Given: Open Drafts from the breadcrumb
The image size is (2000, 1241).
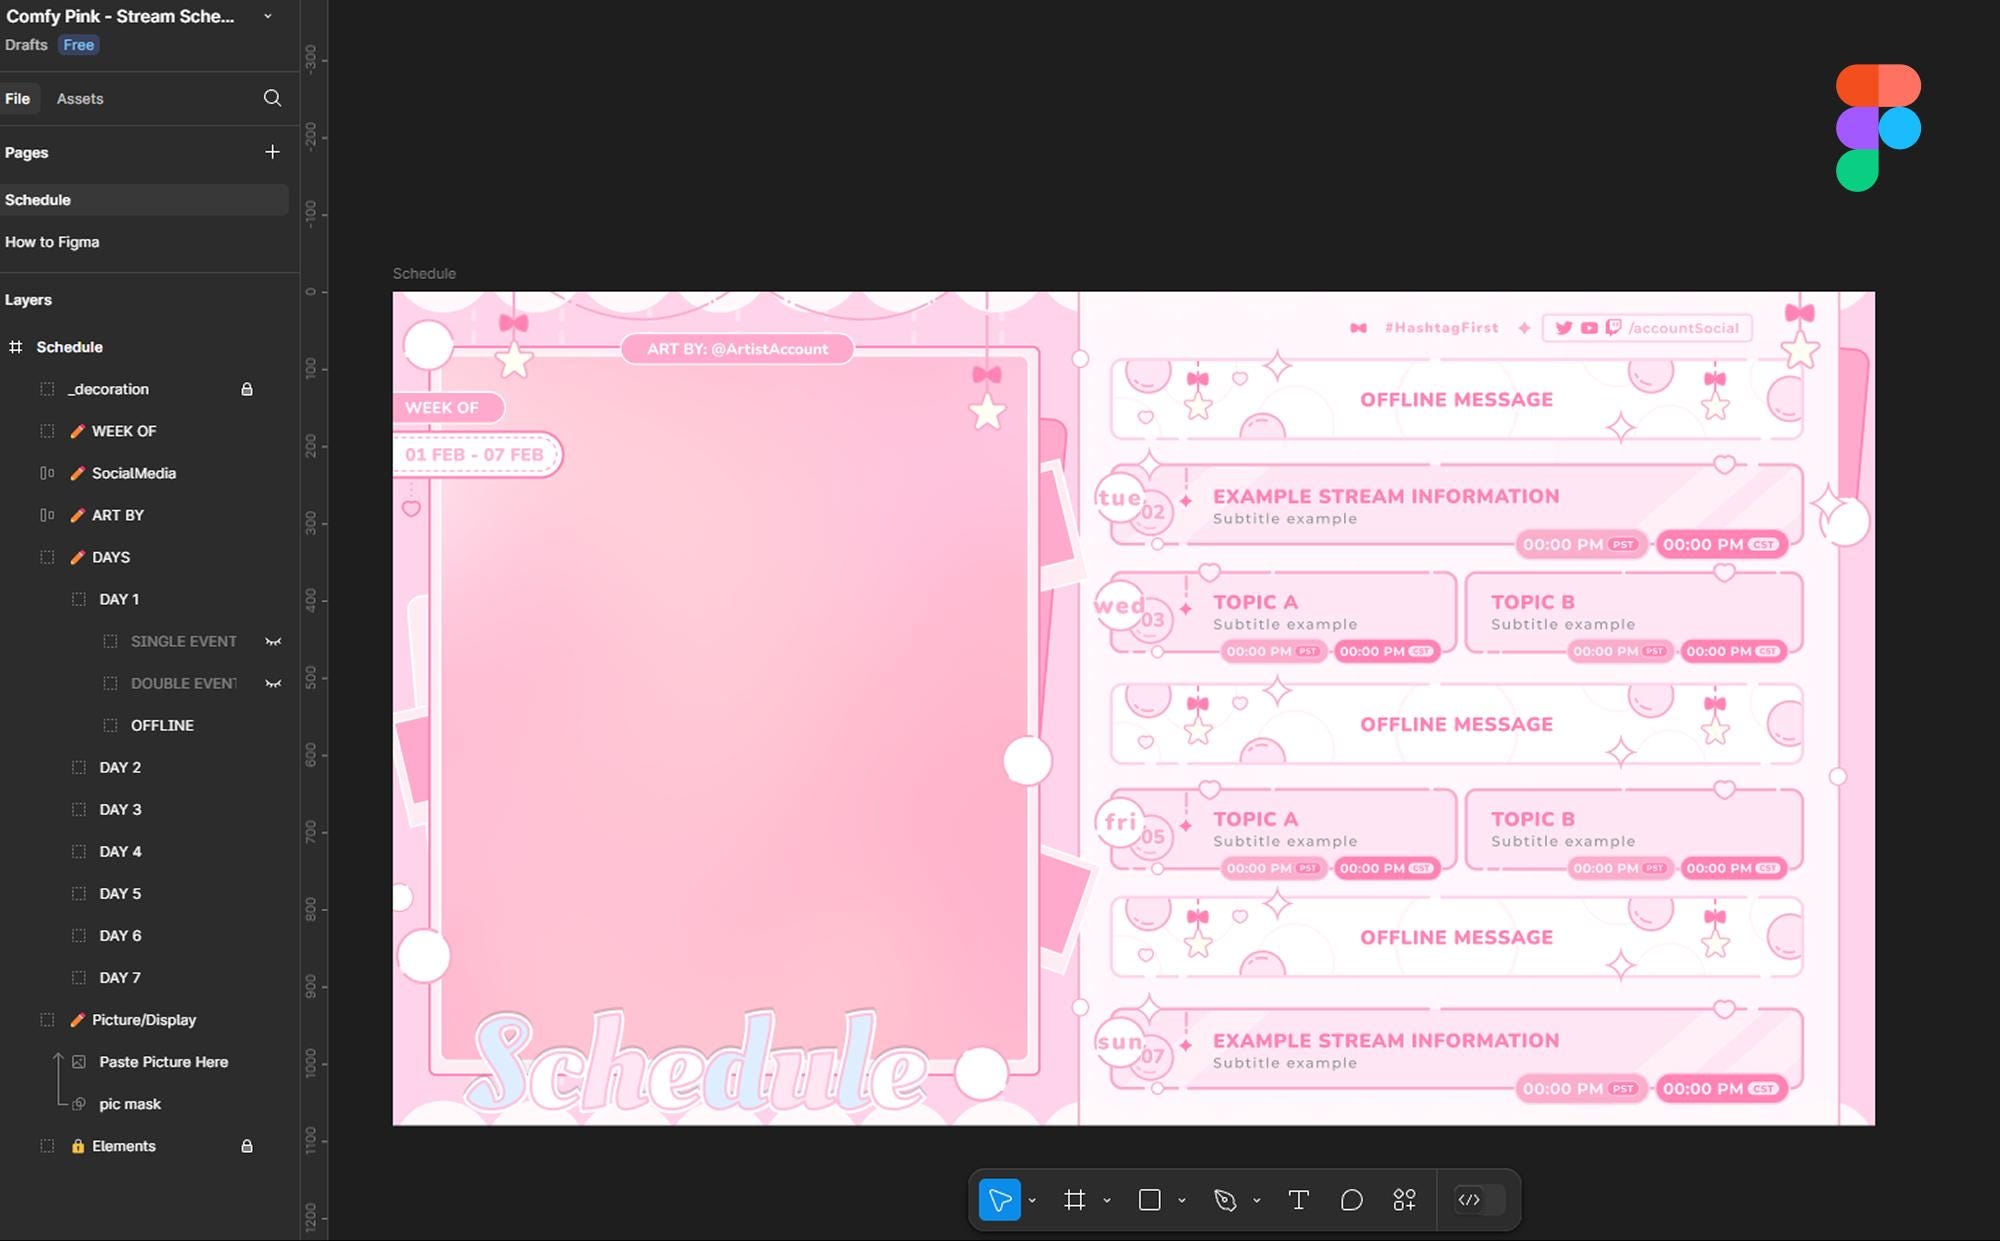Looking at the screenshot, I should [25, 44].
